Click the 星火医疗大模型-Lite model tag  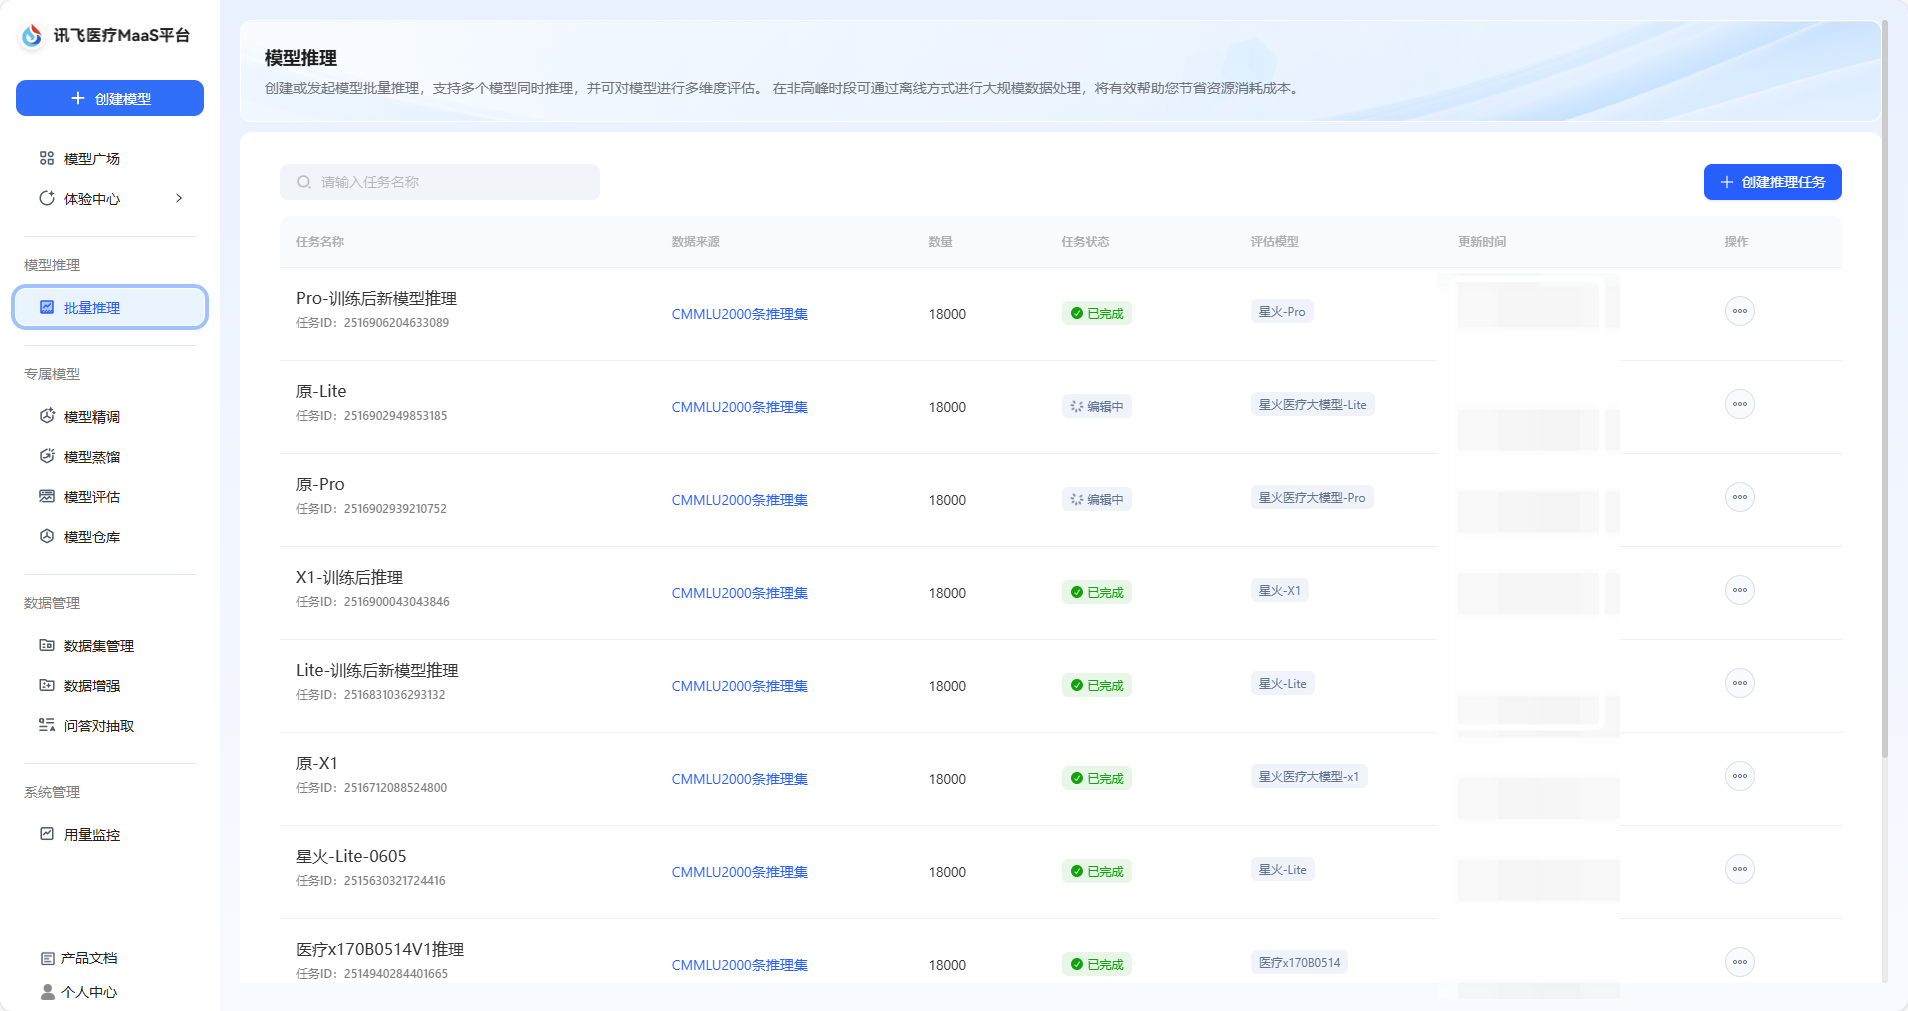click(x=1313, y=405)
